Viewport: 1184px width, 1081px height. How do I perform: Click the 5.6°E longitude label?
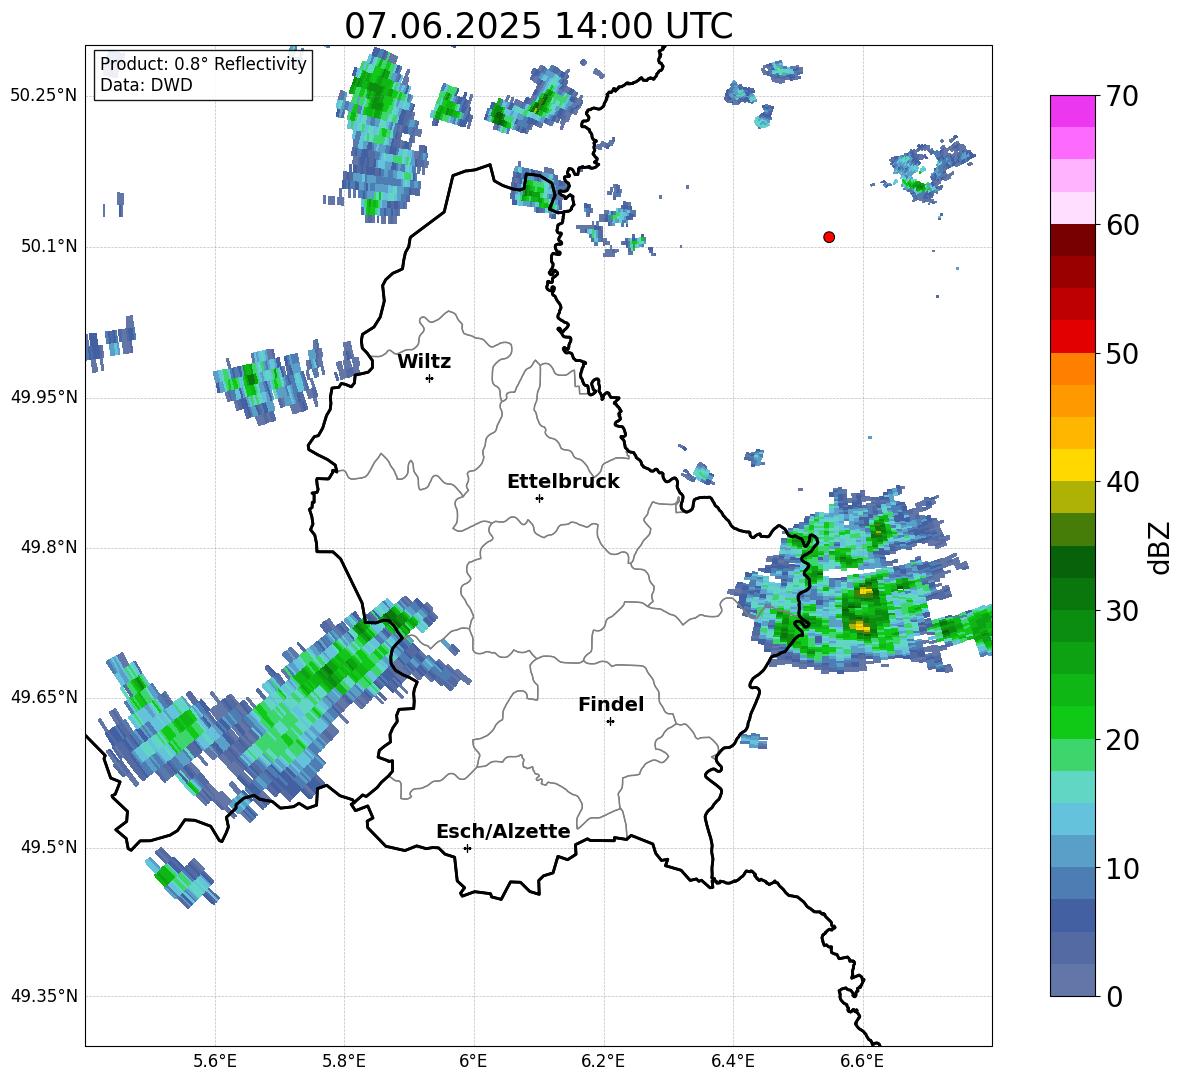[215, 1061]
